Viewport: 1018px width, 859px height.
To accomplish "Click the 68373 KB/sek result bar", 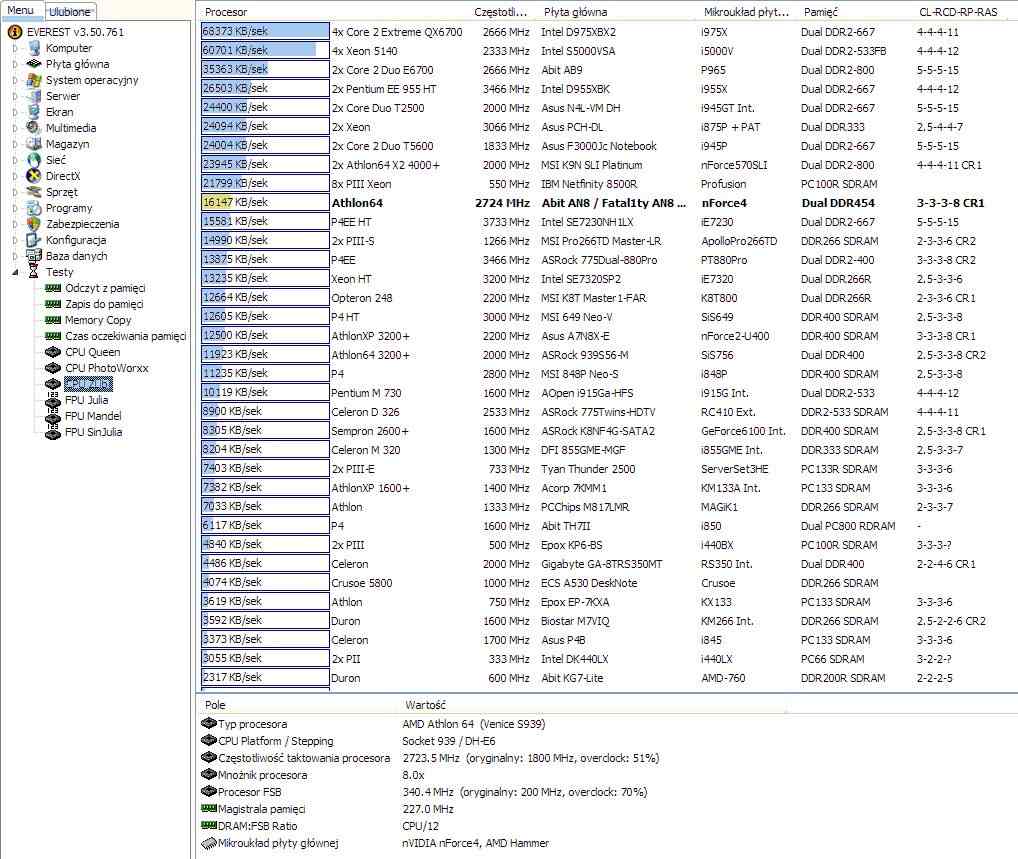I will [265, 31].
